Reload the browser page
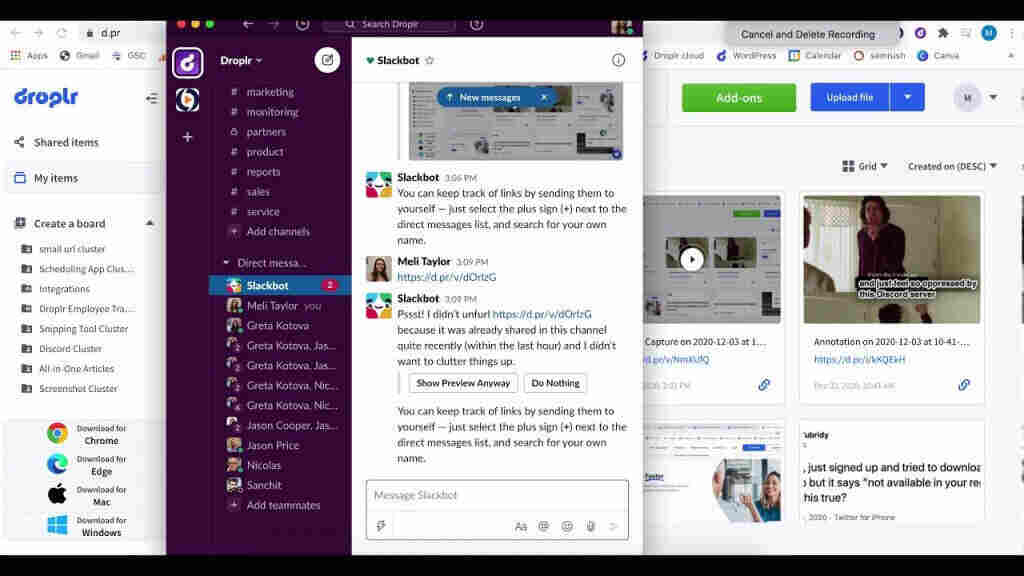Screen dimensions: 1024x576 [61, 33]
